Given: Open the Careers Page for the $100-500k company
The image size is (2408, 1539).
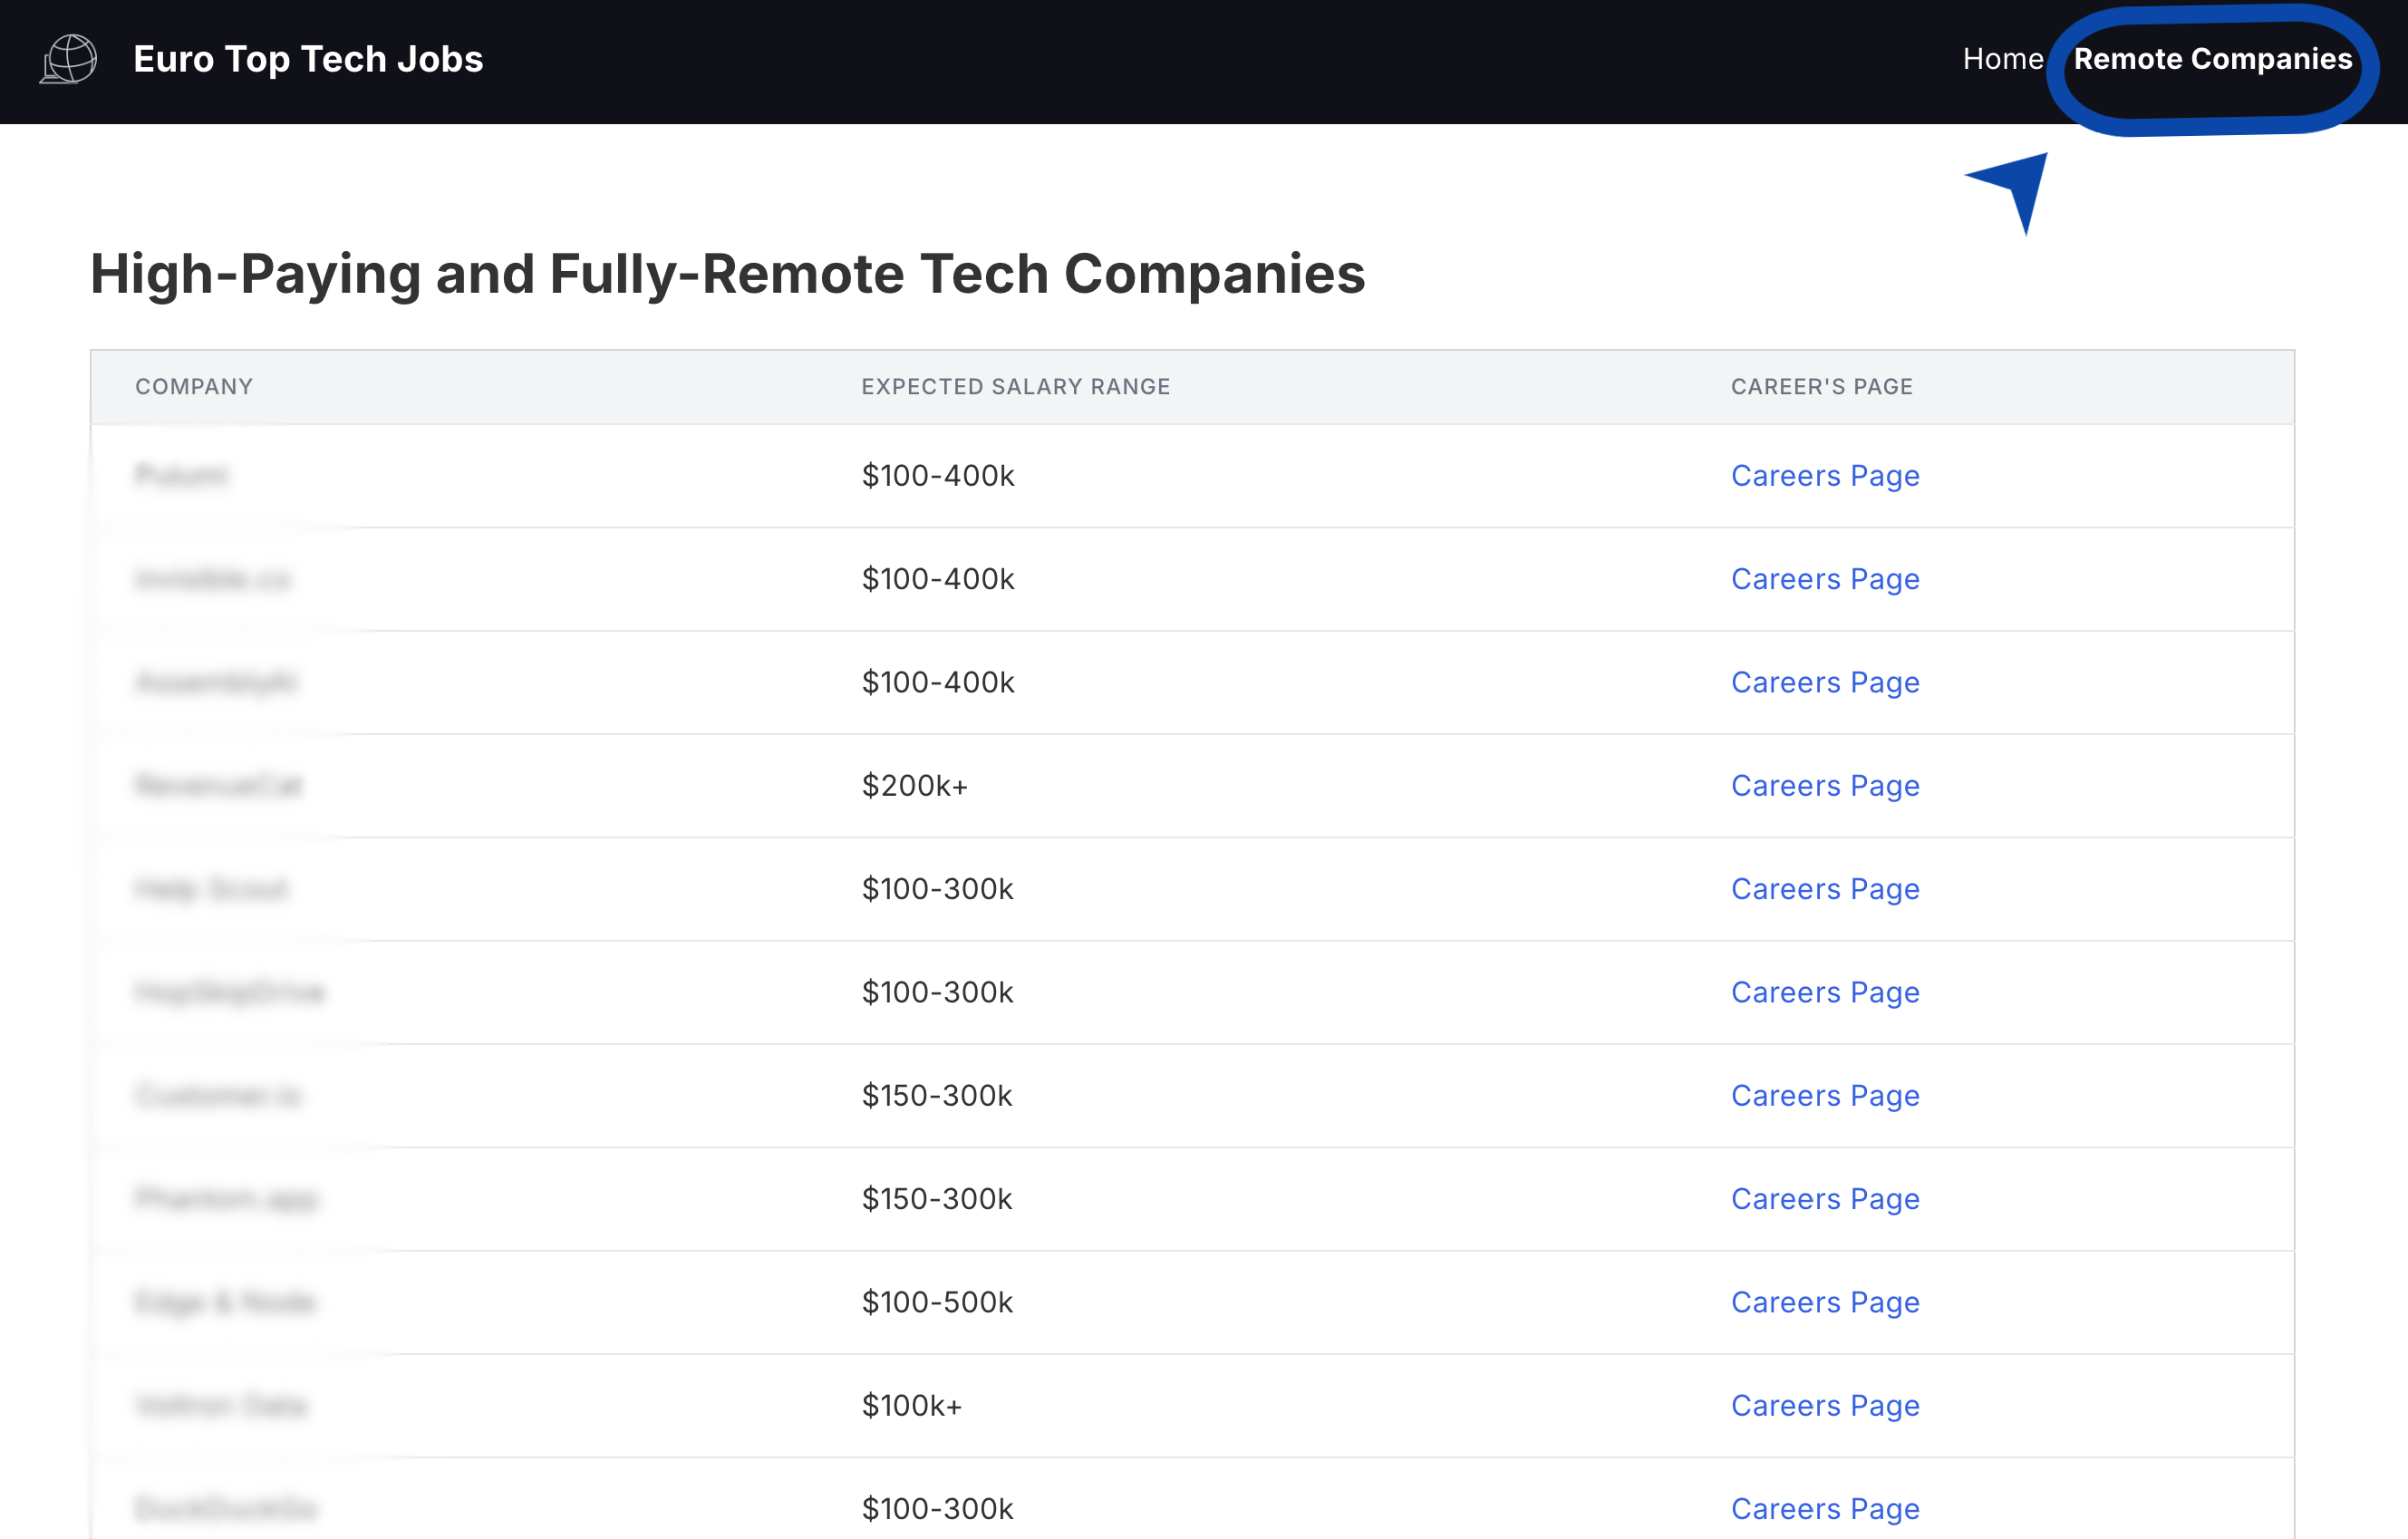Looking at the screenshot, I should pos(1825,1302).
